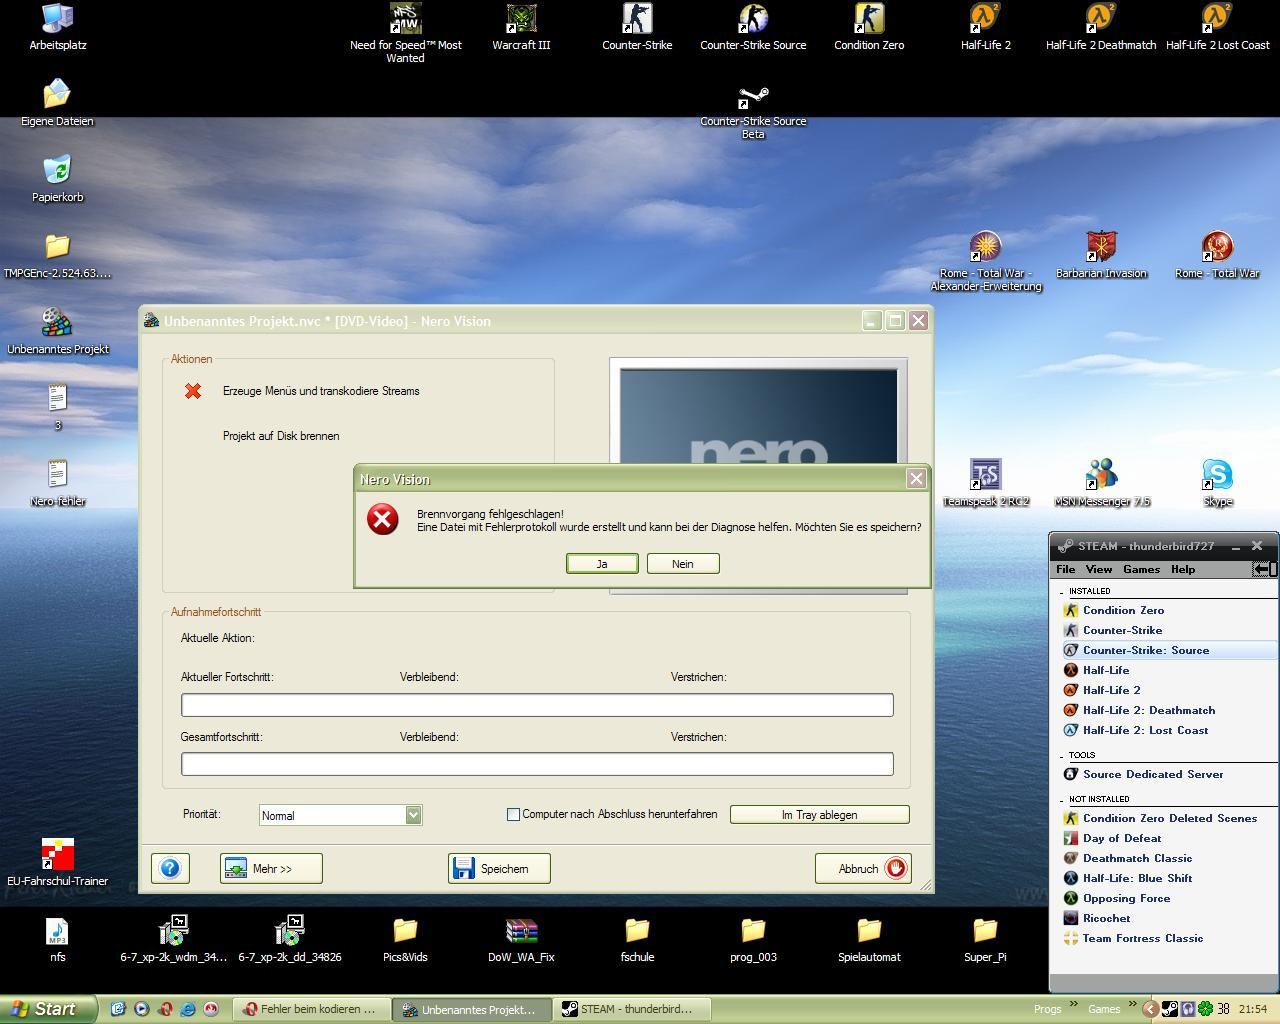Click the Nero preview thumbnail in Nero Vision
This screenshot has height=1024, width=1280.
pyautogui.click(x=759, y=416)
